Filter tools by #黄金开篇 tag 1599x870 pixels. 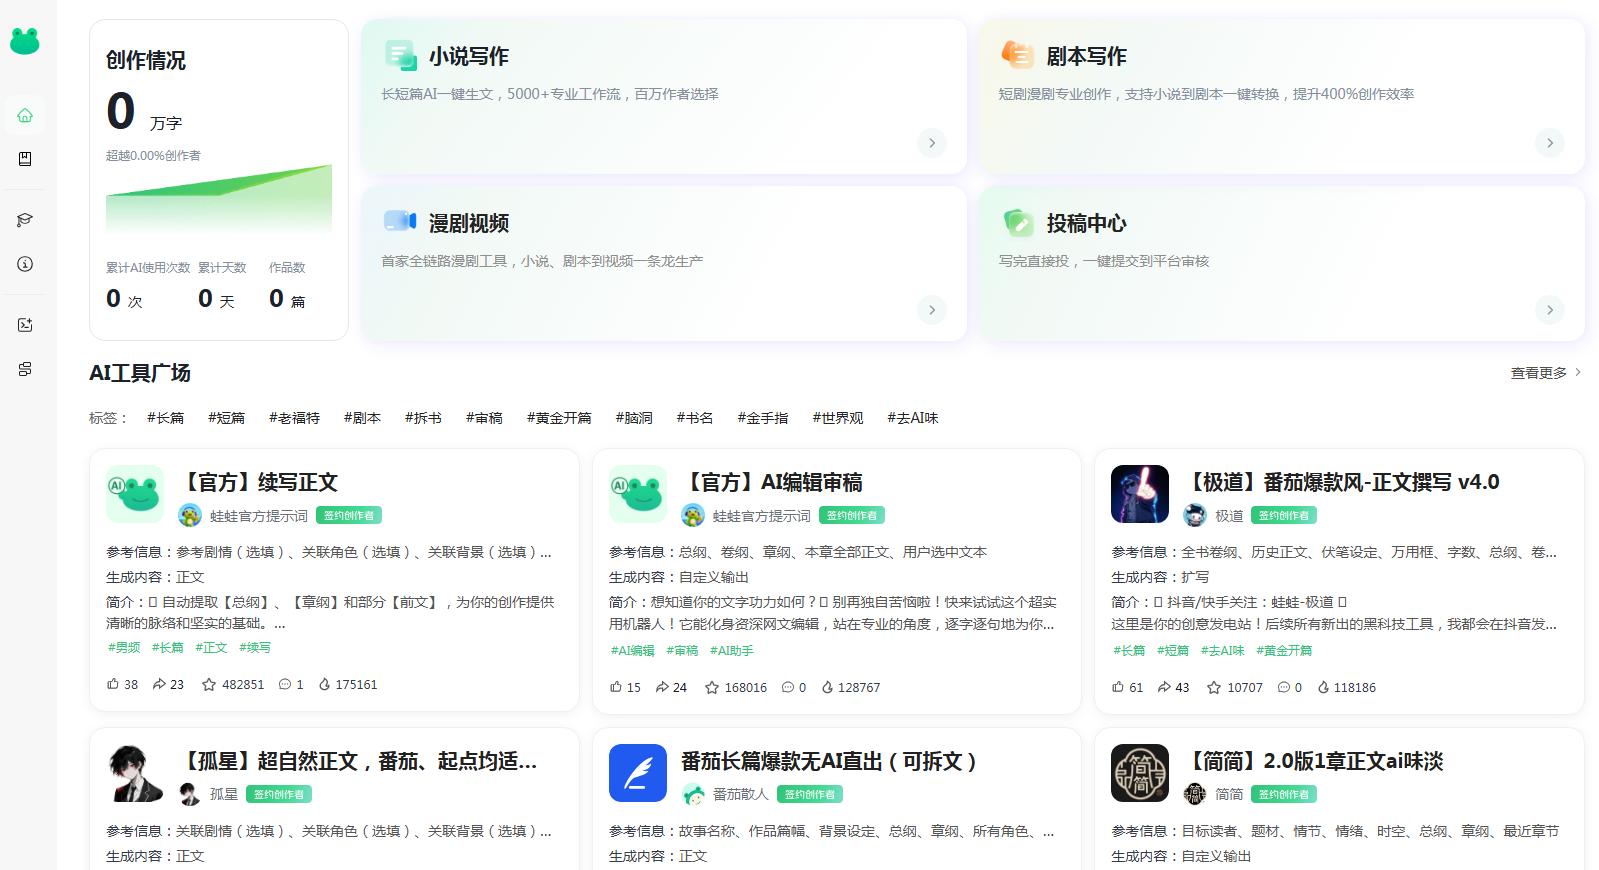tap(559, 418)
